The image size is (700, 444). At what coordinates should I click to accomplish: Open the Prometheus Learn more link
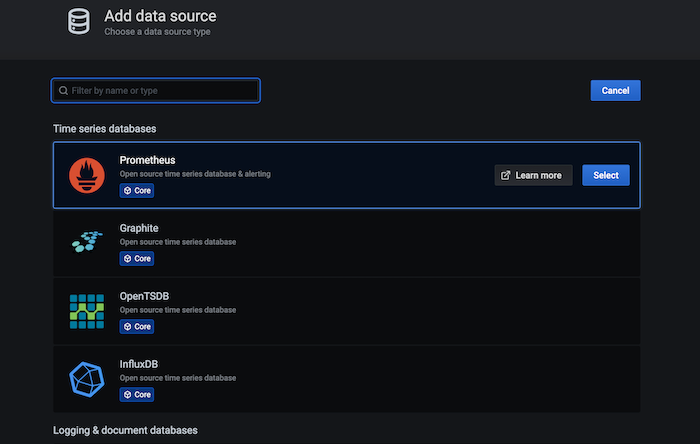533,175
